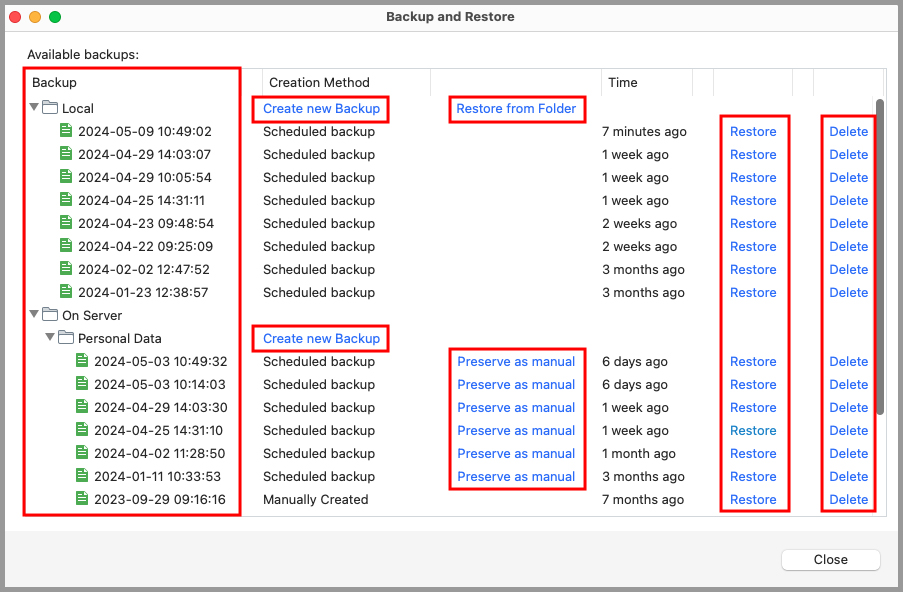The width and height of the screenshot is (903, 592).
Task: Click the Close button
Action: pyautogui.click(x=830, y=559)
